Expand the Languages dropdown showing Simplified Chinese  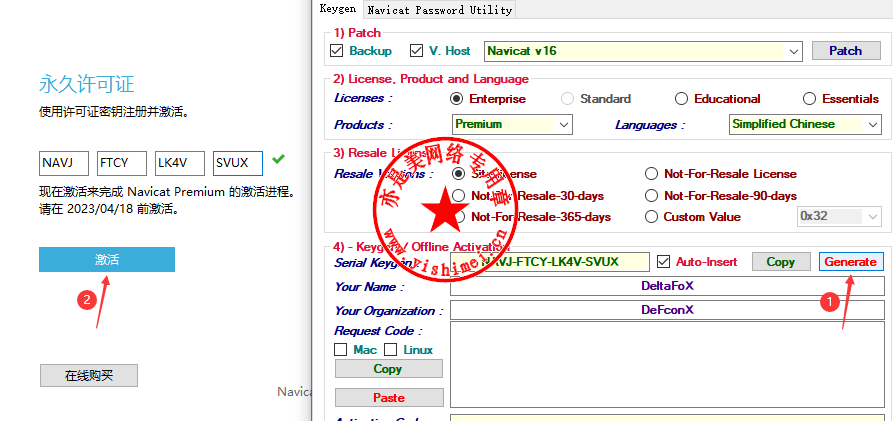click(805, 124)
